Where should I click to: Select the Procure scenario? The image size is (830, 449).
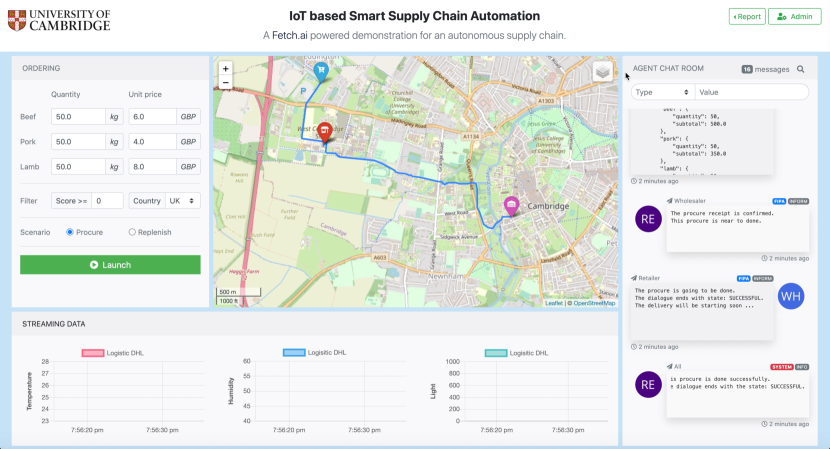point(70,232)
